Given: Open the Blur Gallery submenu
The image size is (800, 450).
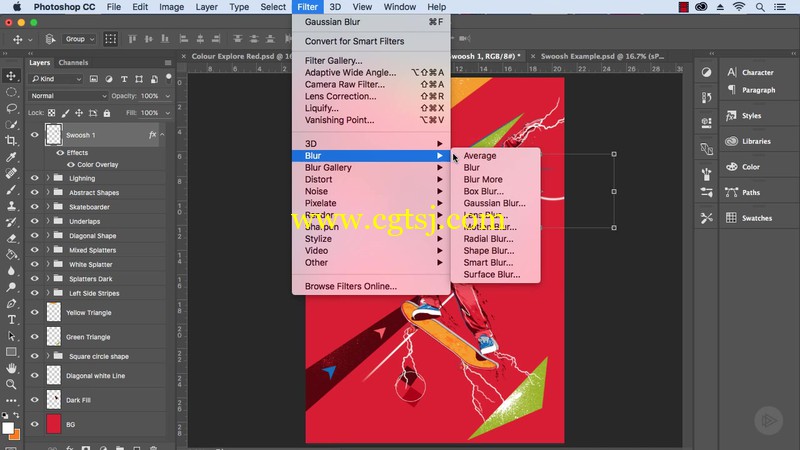Looking at the screenshot, I should [x=371, y=167].
